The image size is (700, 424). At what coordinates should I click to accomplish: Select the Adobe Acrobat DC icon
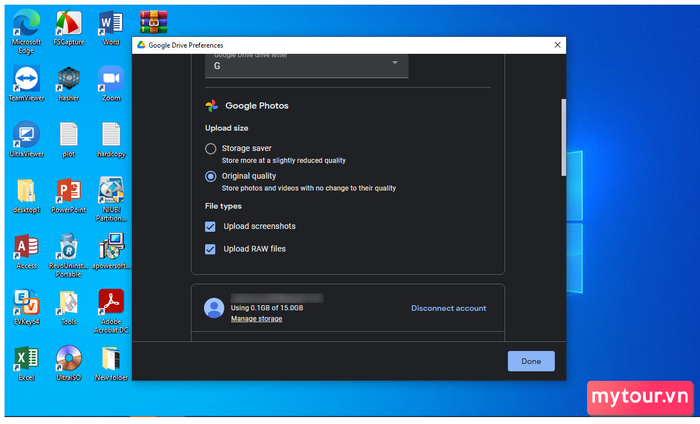pos(111,311)
